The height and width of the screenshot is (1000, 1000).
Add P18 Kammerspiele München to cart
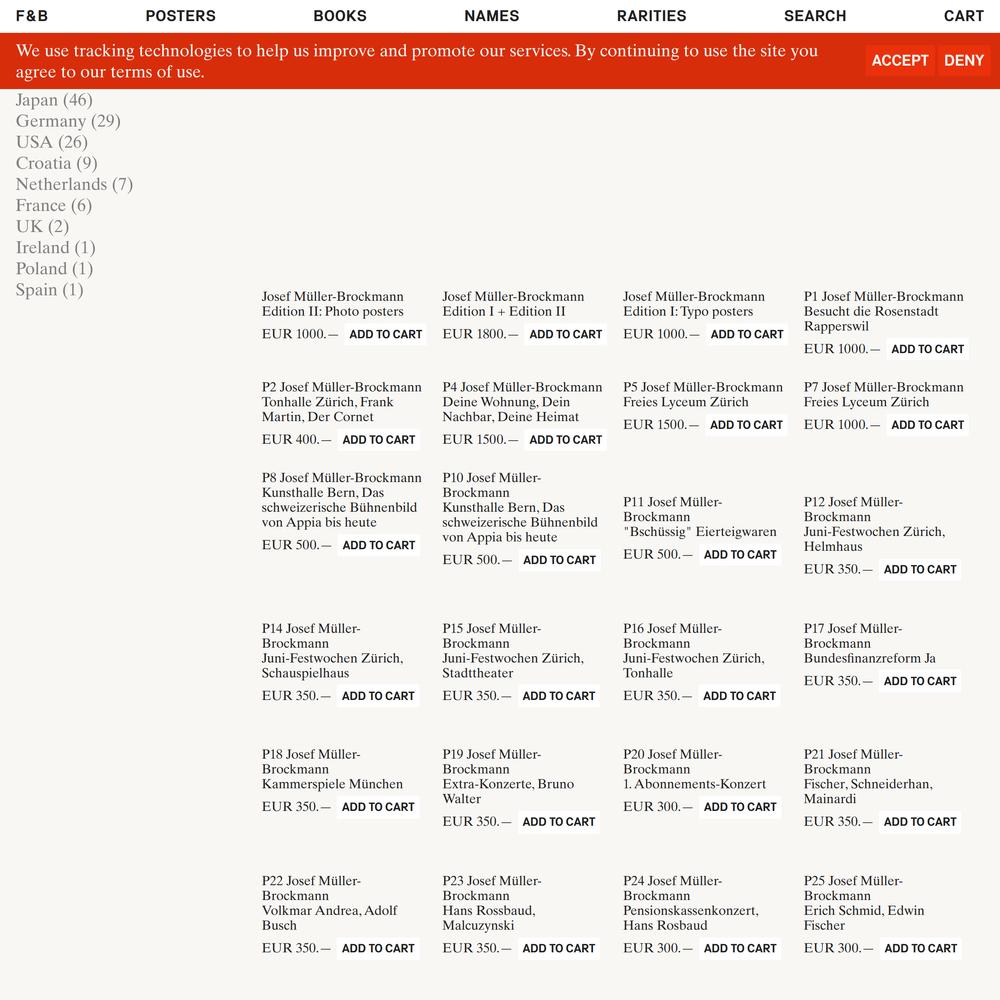pyautogui.click(x=378, y=807)
